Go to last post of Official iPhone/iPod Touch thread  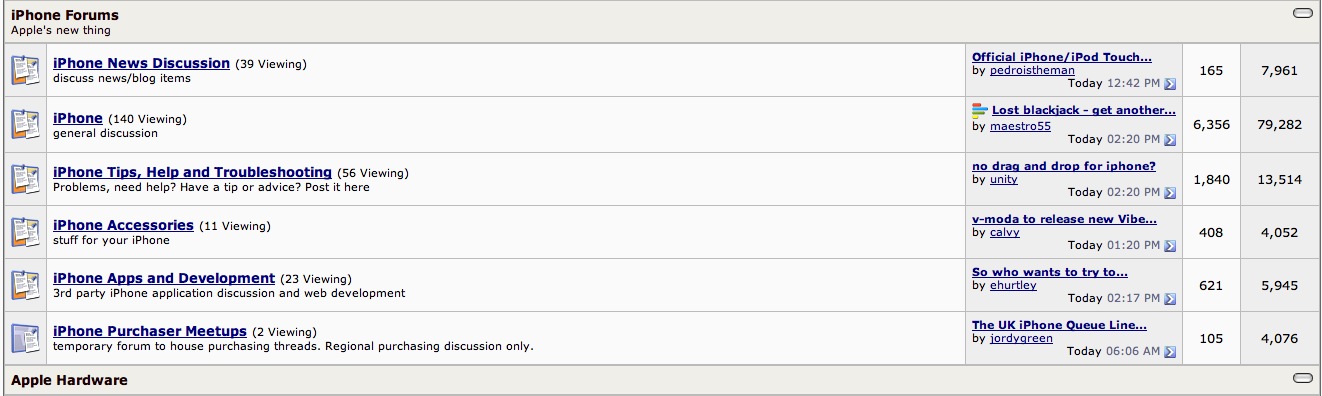(1170, 84)
